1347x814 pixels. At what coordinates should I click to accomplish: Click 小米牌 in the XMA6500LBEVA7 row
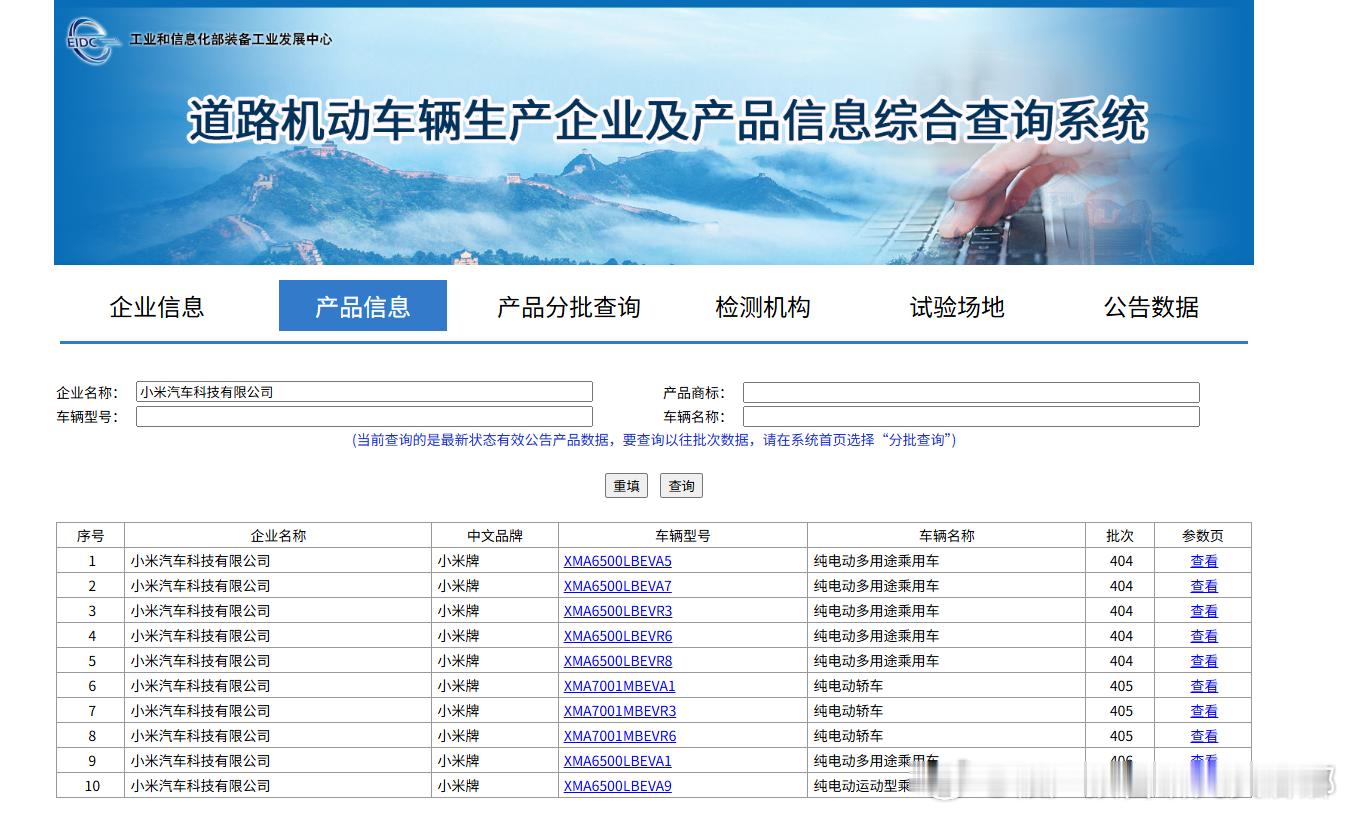(458, 586)
